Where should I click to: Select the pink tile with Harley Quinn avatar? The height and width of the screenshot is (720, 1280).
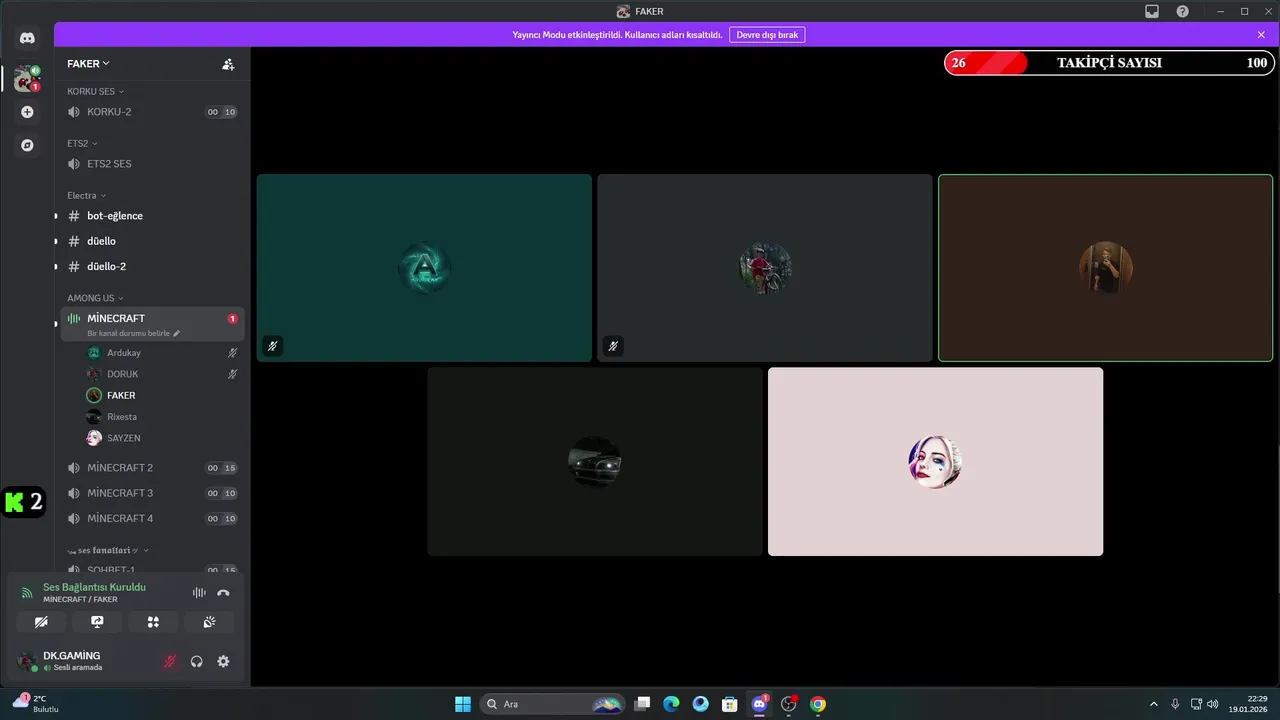[x=935, y=462]
